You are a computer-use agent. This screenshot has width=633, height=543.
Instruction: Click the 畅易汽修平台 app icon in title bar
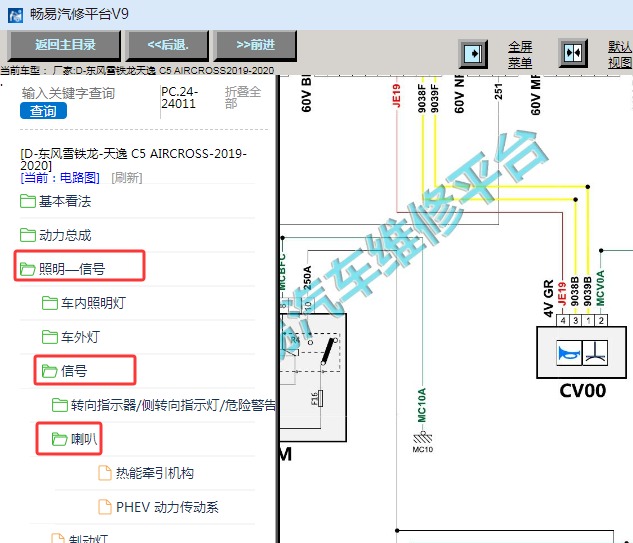click(15, 15)
